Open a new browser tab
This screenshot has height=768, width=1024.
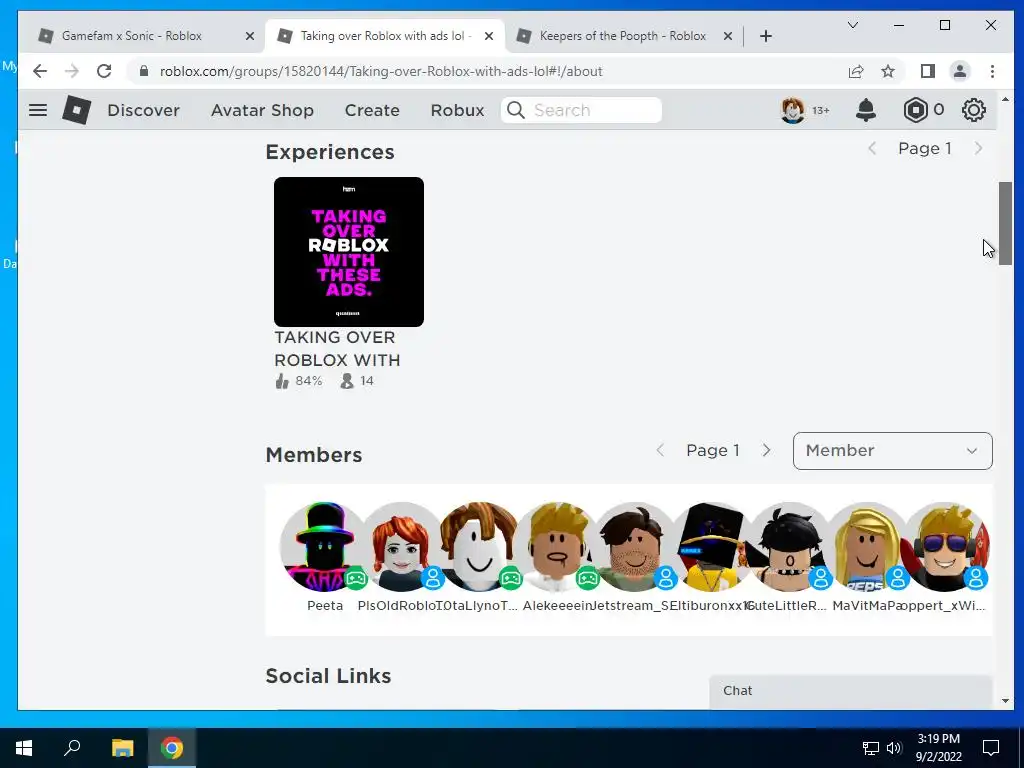pyautogui.click(x=766, y=36)
